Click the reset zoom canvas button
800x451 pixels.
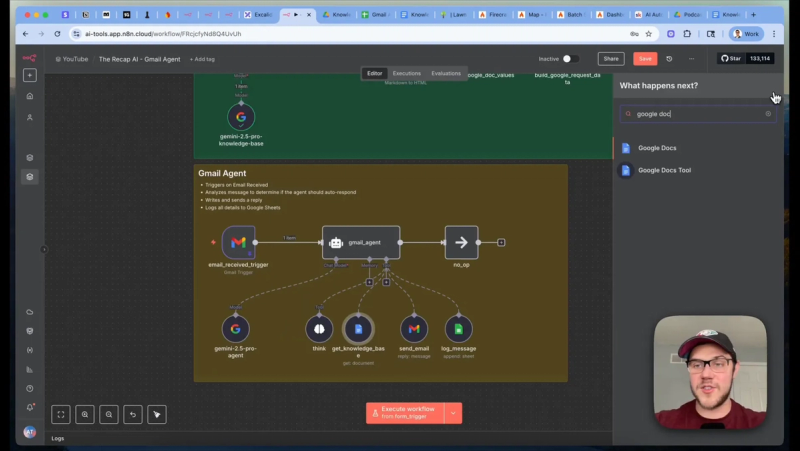pos(133,414)
